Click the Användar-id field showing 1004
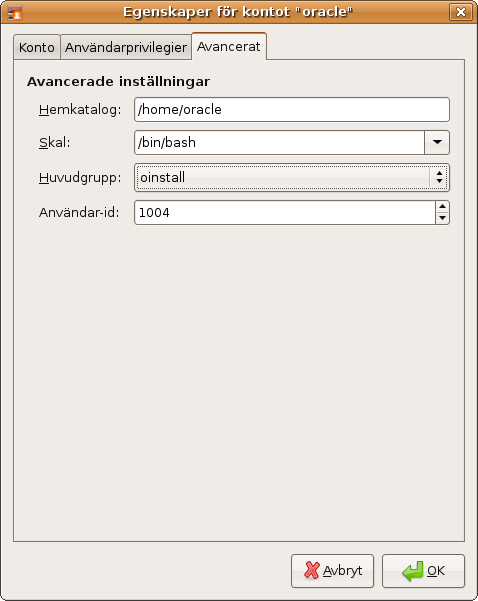Screen dimensions: 478x601 point(285,212)
